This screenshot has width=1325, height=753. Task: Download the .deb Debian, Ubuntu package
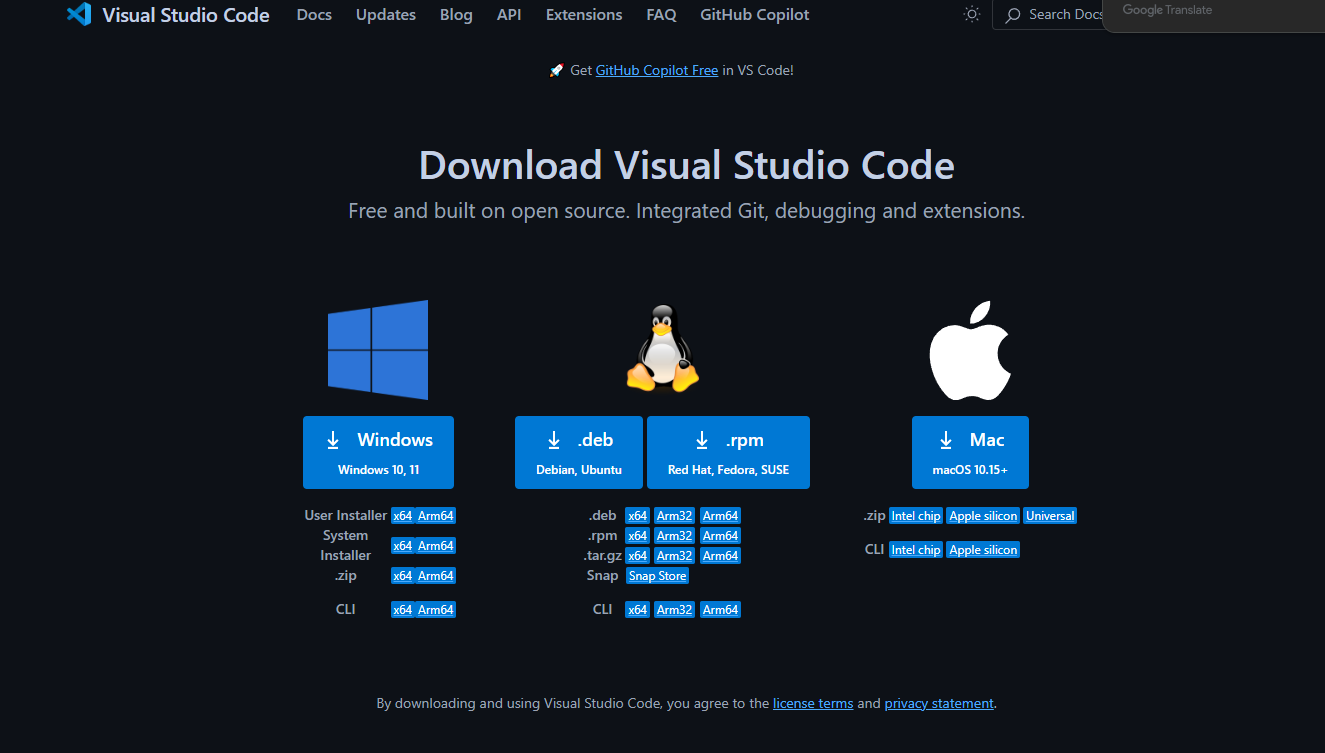[x=579, y=452]
